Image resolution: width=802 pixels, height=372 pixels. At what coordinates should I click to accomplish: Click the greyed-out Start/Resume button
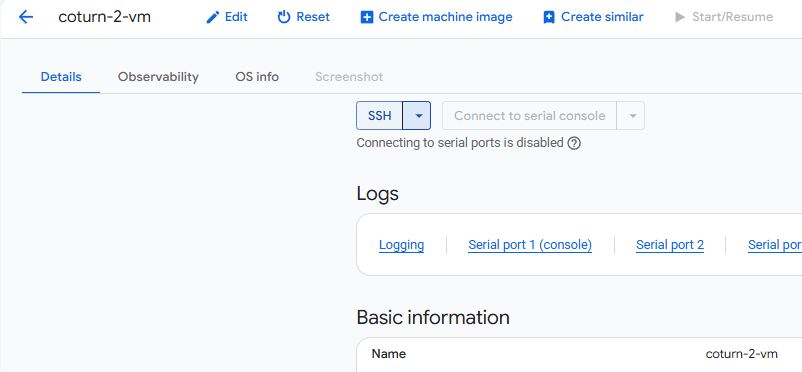pos(724,17)
